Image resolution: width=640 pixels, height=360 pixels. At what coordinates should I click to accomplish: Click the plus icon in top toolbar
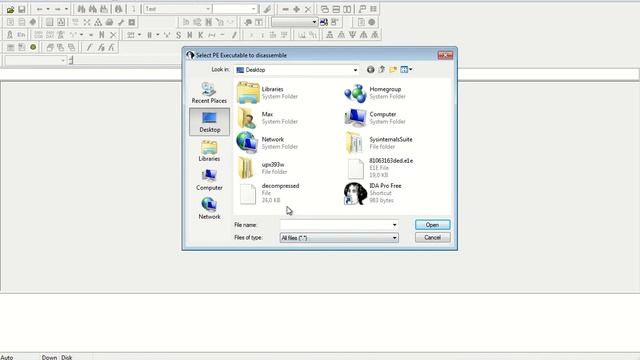click(297, 9)
